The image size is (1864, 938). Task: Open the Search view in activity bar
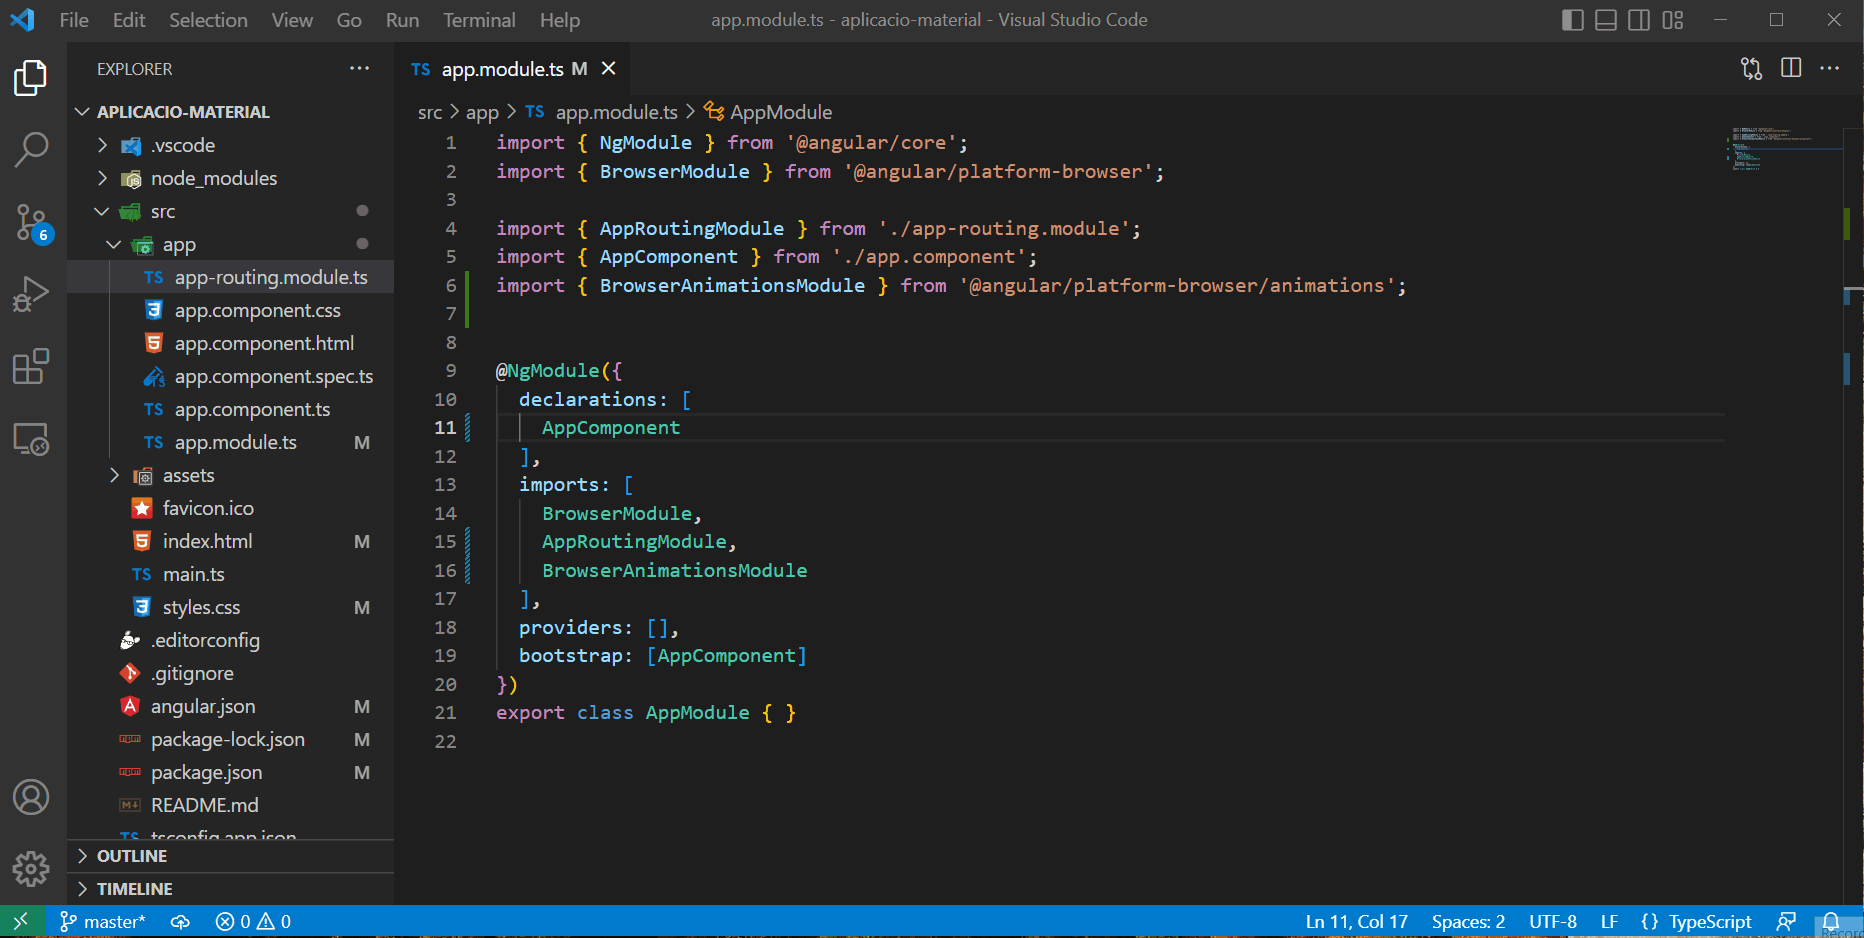click(x=31, y=150)
